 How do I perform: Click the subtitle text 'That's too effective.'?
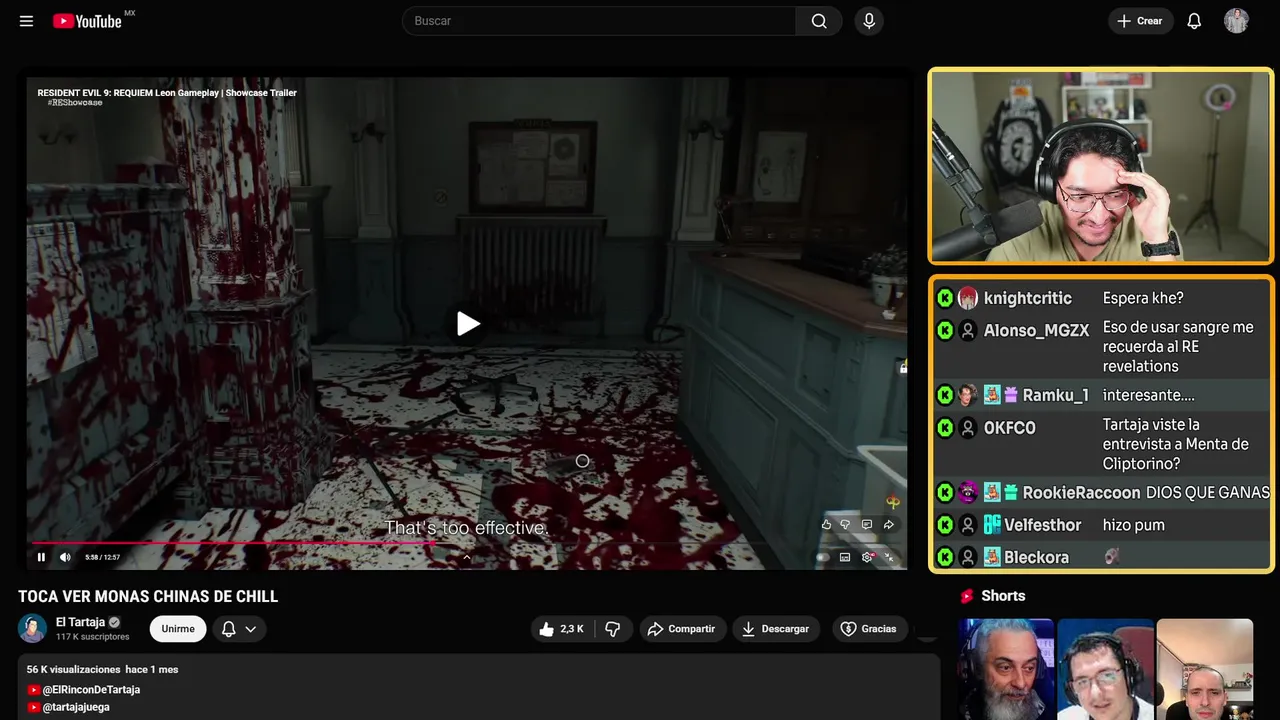pos(466,528)
